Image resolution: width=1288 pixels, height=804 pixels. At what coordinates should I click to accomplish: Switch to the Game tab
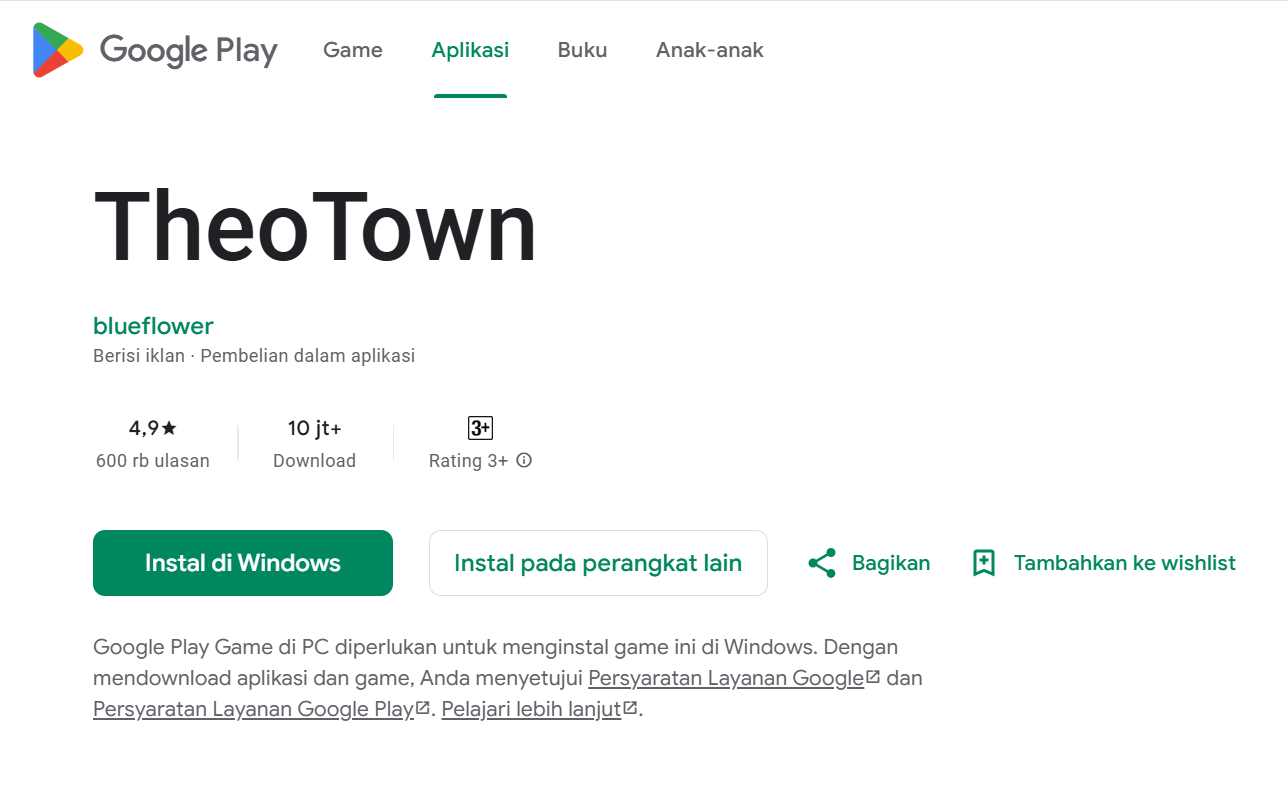click(352, 50)
